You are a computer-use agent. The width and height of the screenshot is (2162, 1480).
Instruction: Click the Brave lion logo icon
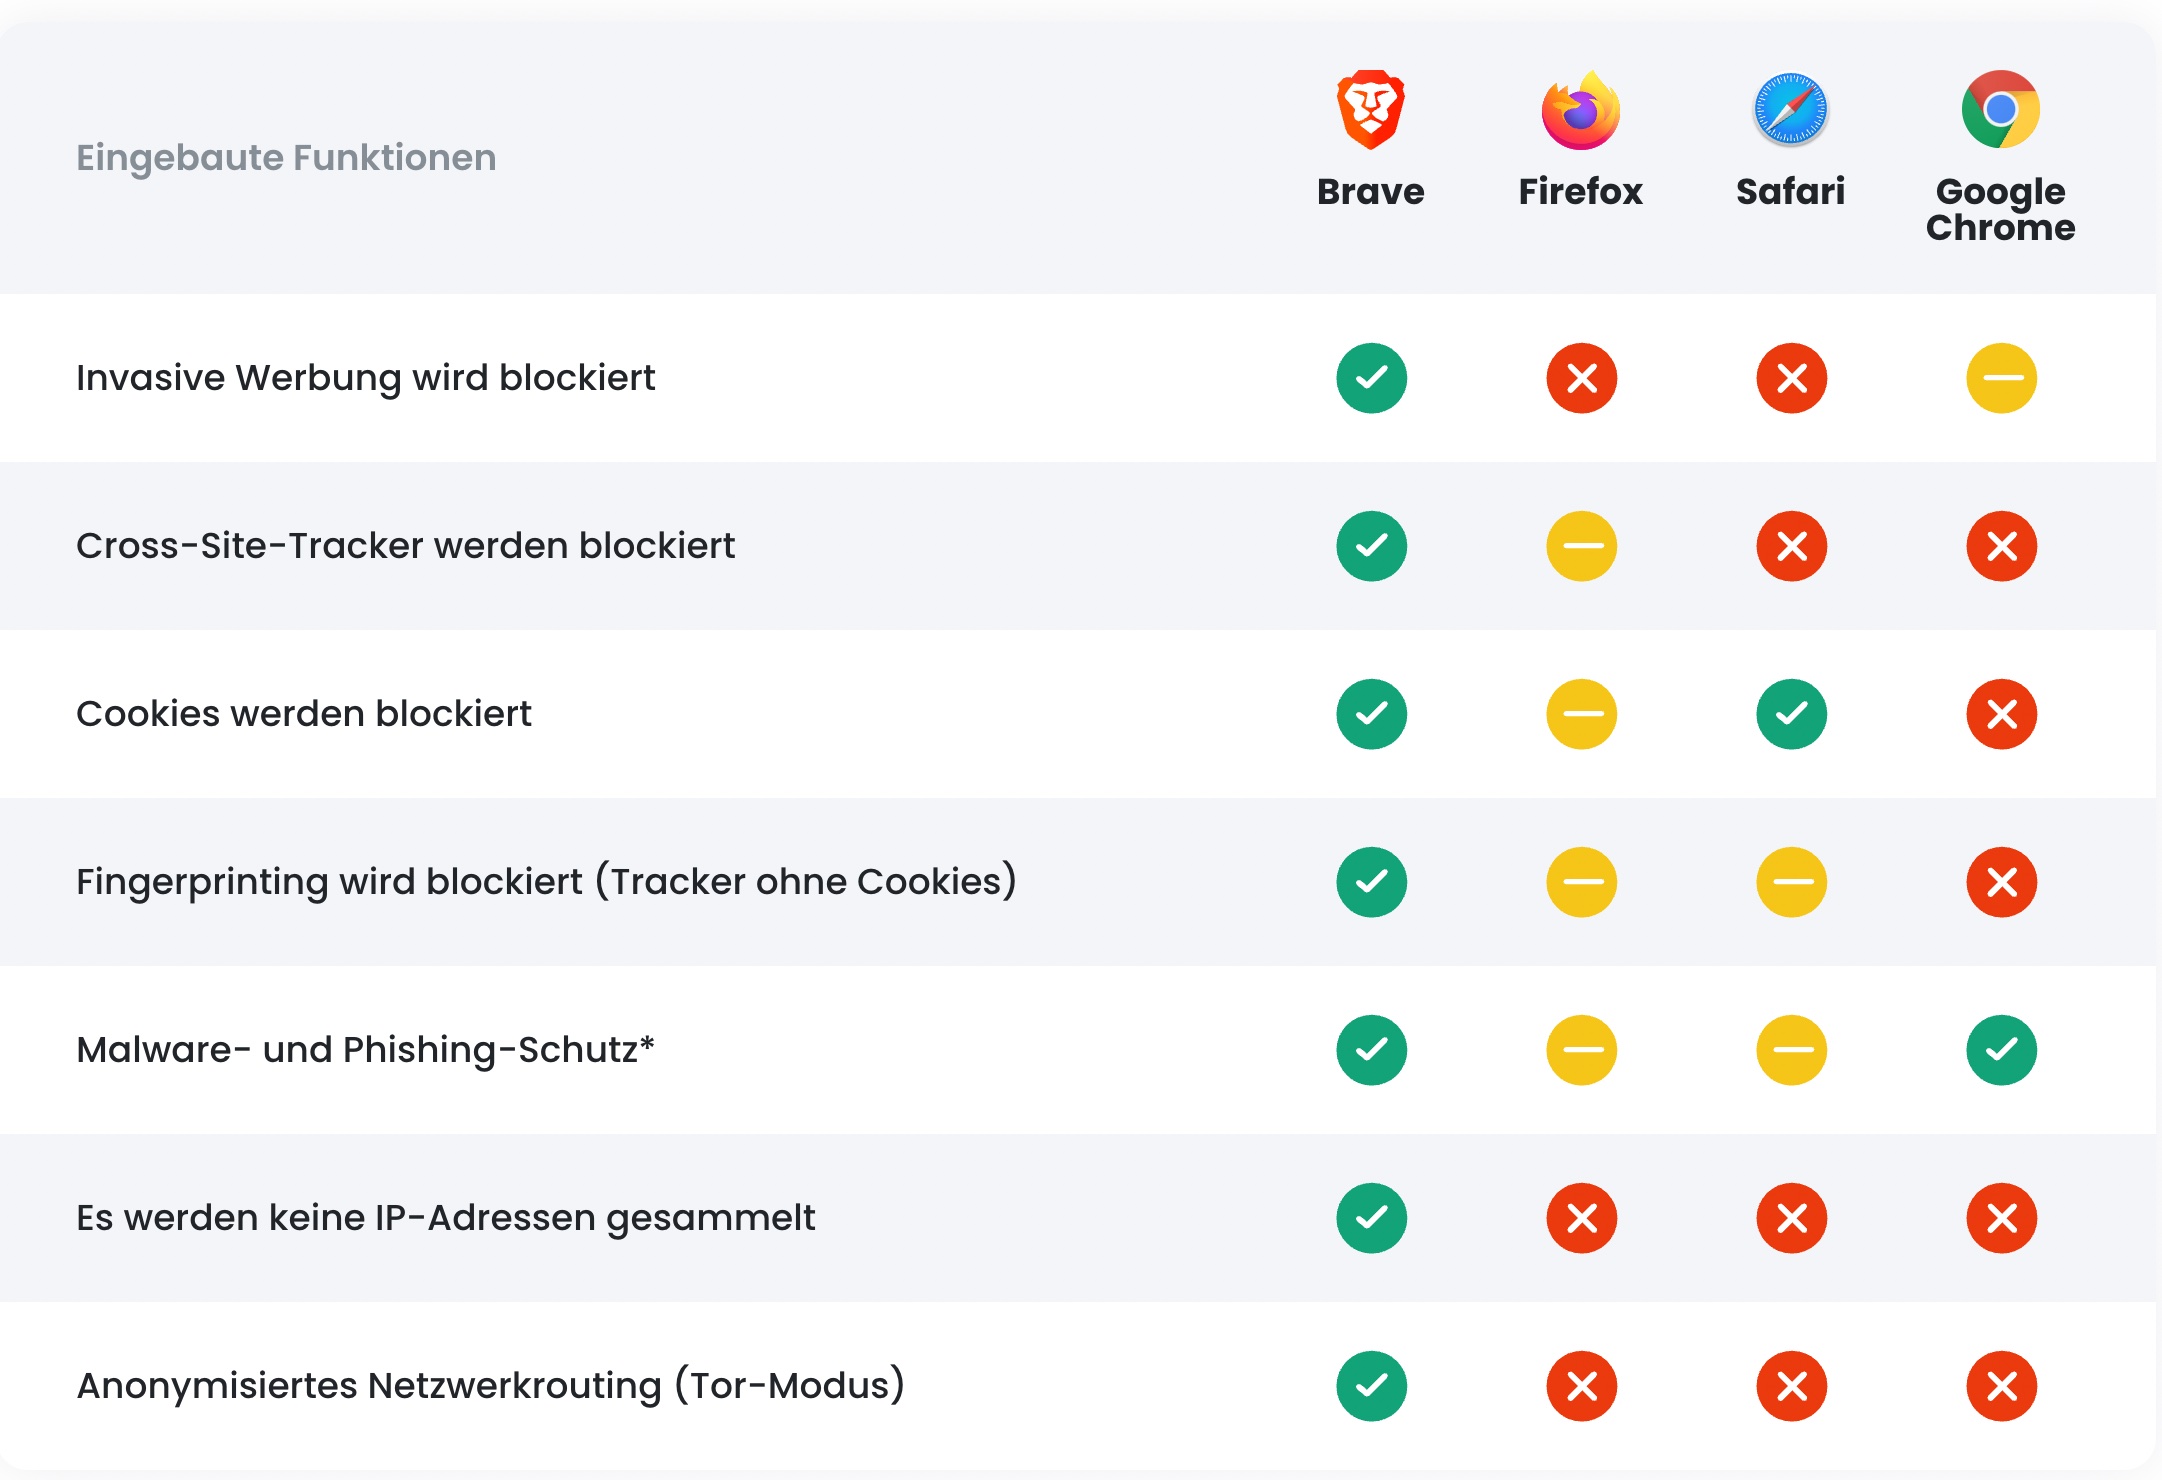[x=1371, y=110]
